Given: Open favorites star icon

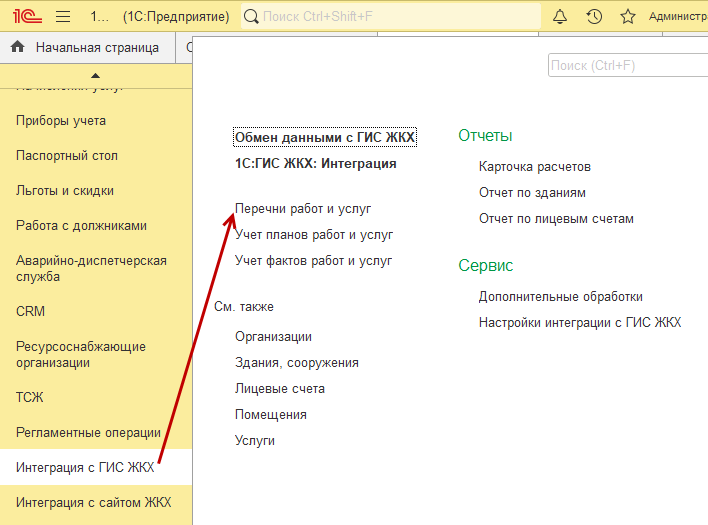Looking at the screenshot, I should point(628,17).
